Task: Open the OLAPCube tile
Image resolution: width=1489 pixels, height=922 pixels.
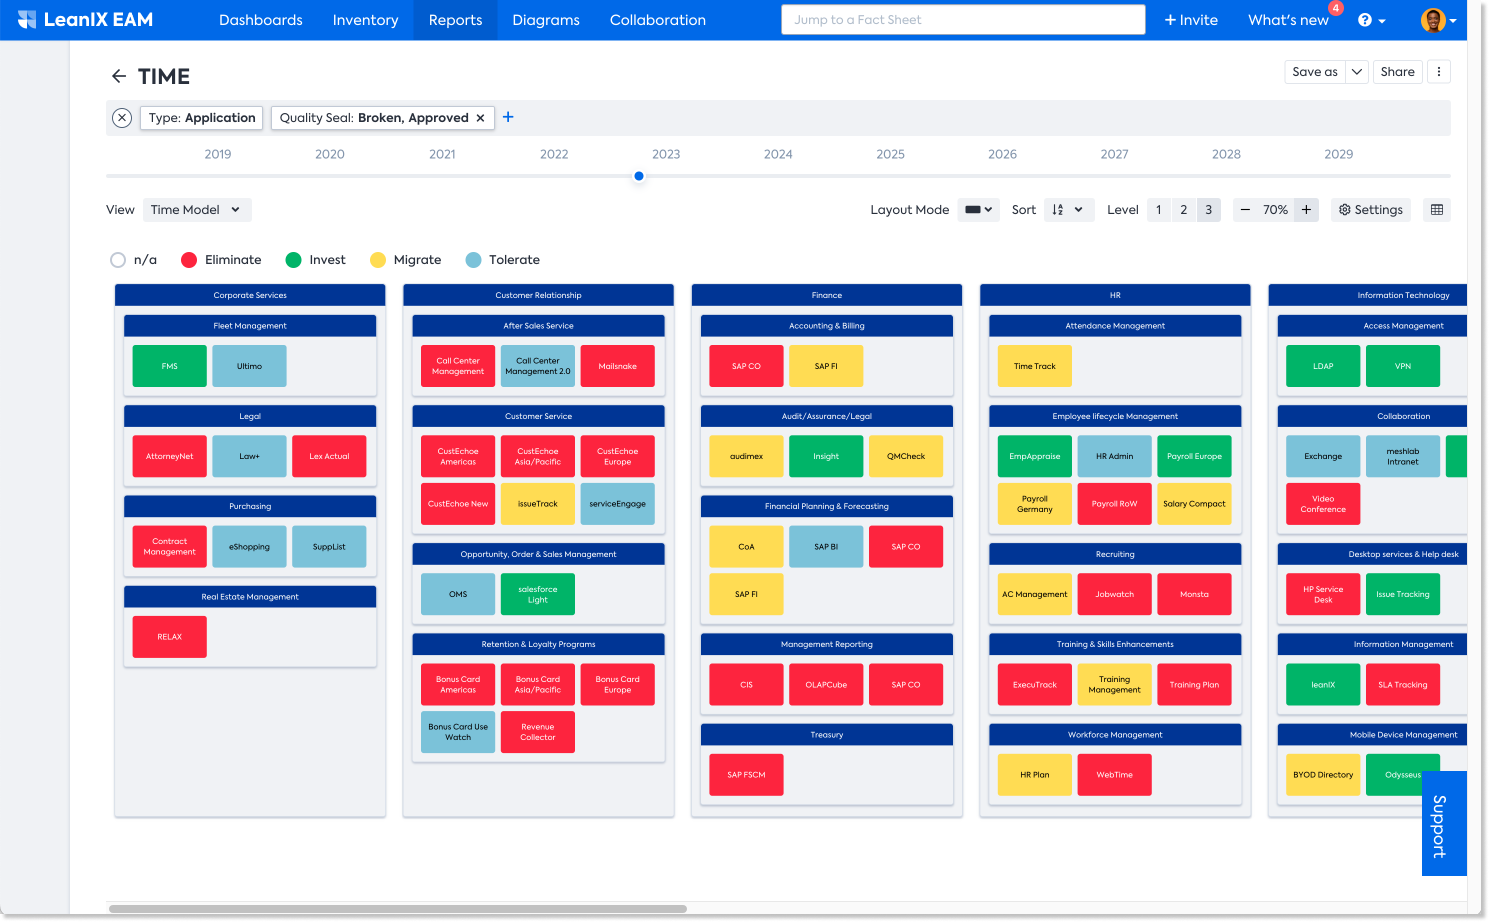Action: pos(826,684)
